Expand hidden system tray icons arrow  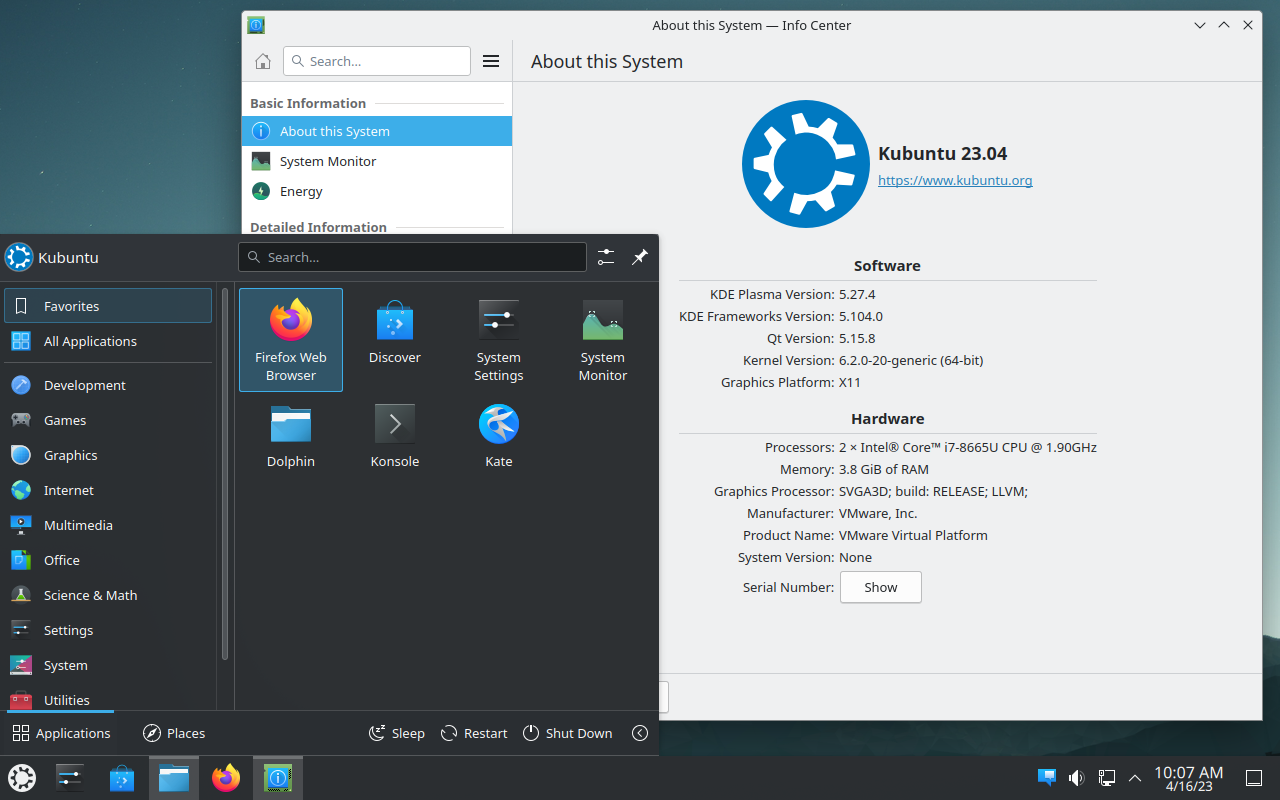[x=1135, y=777]
